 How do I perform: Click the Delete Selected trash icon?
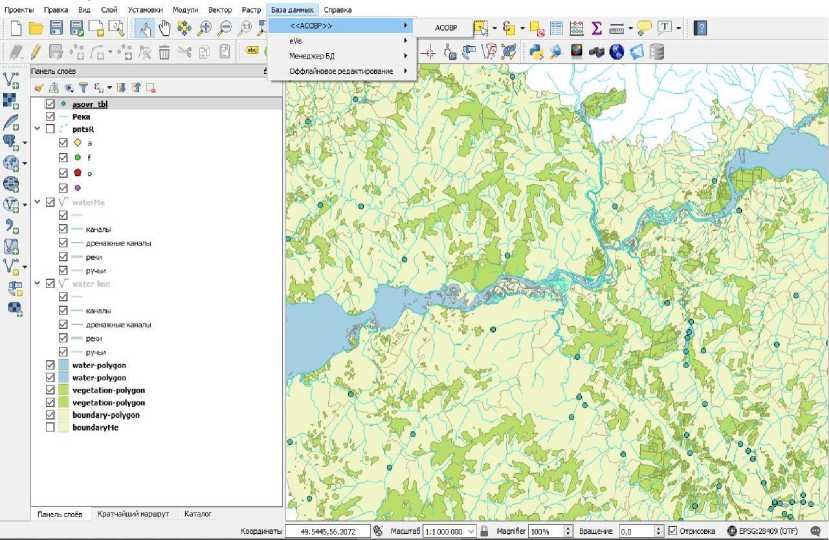point(164,51)
